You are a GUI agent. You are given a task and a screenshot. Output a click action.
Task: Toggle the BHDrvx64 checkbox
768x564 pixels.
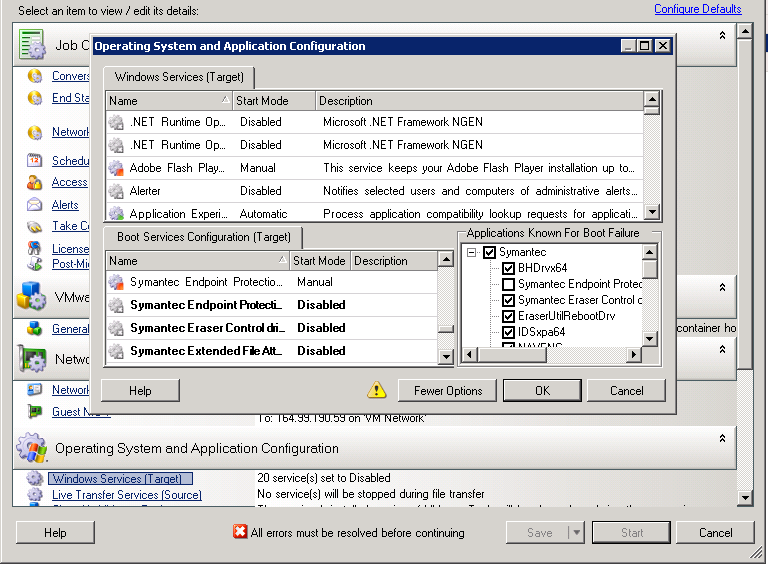508,268
